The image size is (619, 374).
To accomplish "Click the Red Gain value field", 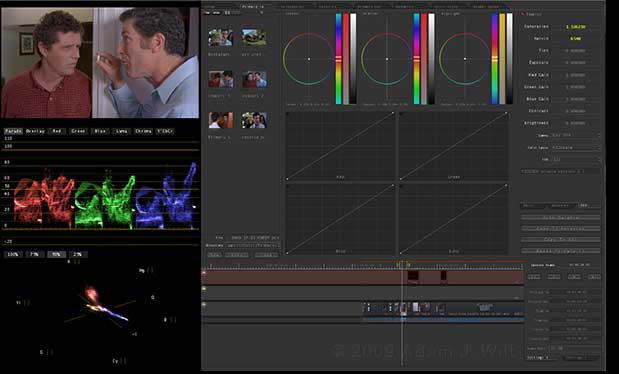I will pyautogui.click(x=575, y=75).
